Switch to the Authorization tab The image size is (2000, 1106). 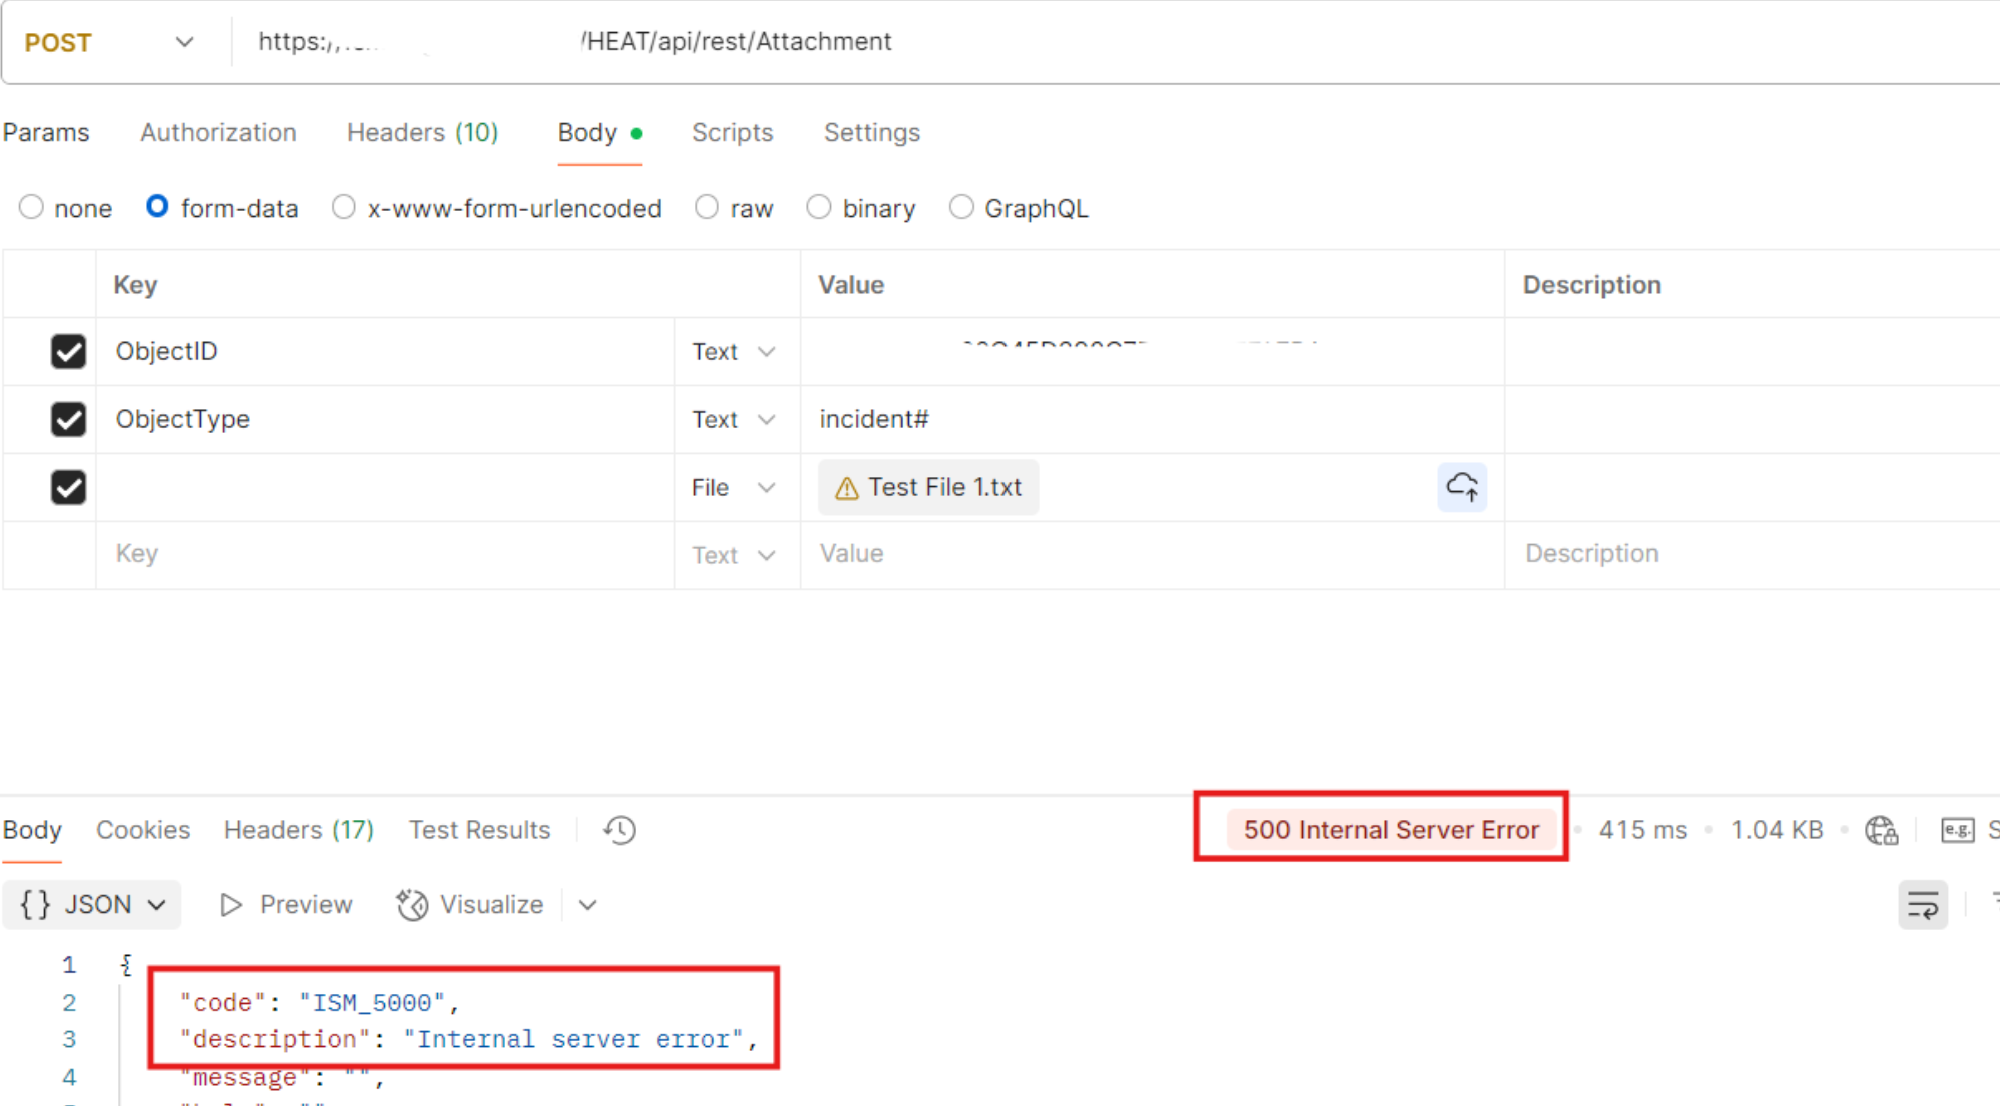[x=217, y=132]
